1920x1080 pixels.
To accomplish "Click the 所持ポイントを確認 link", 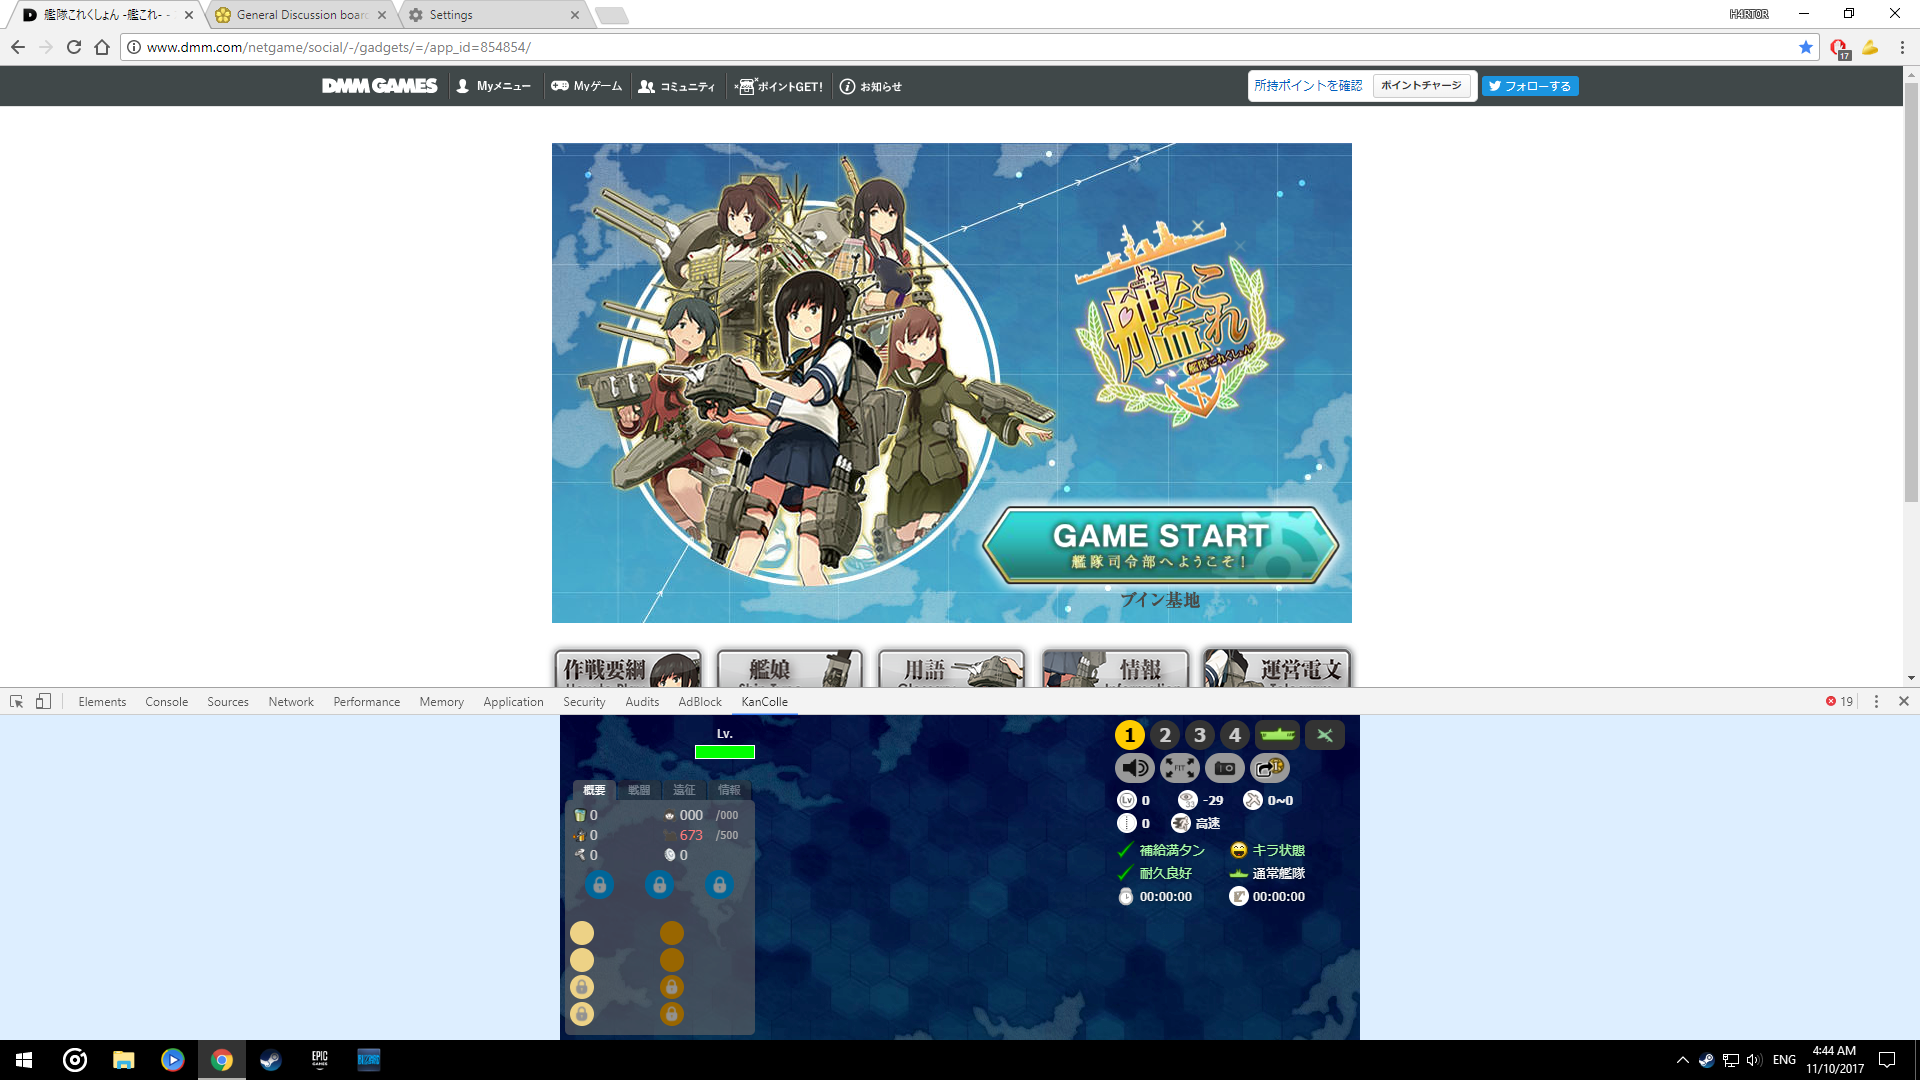I will click(1308, 86).
